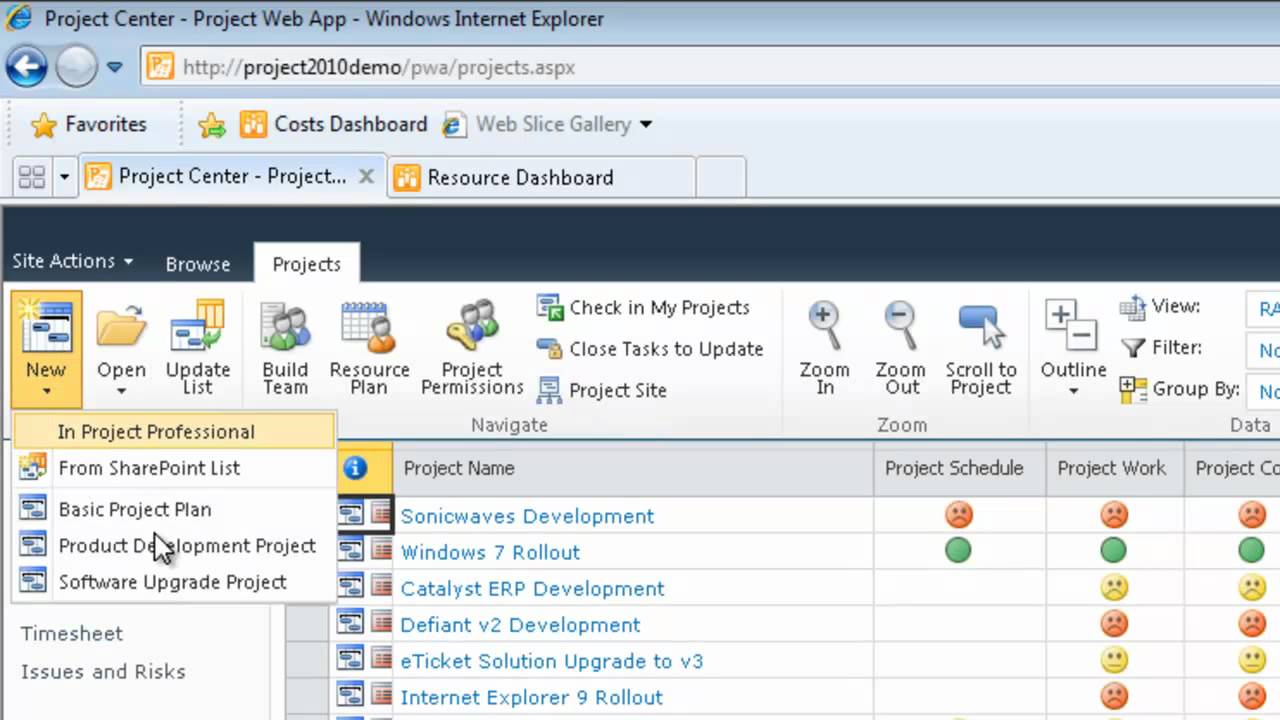Click Check in My Projects
Screen dimensions: 1280x720
[x=644, y=307]
